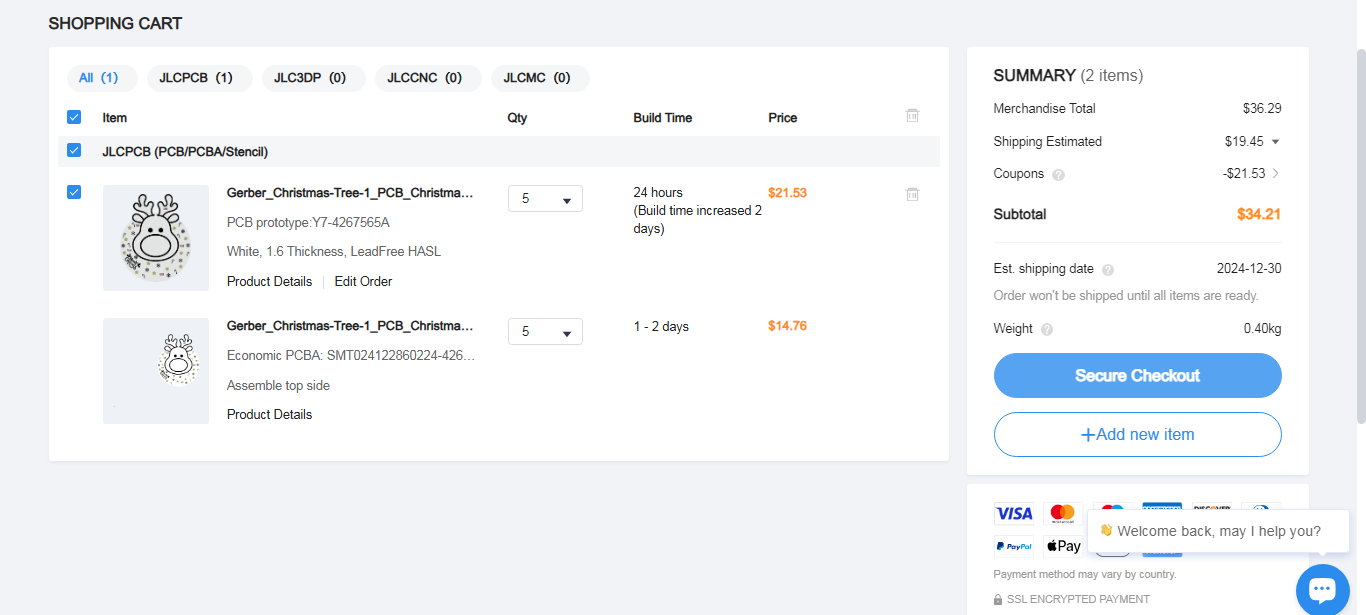Click the 'PCB prototype:Y7-4267565A' text

pyautogui.click(x=308, y=223)
